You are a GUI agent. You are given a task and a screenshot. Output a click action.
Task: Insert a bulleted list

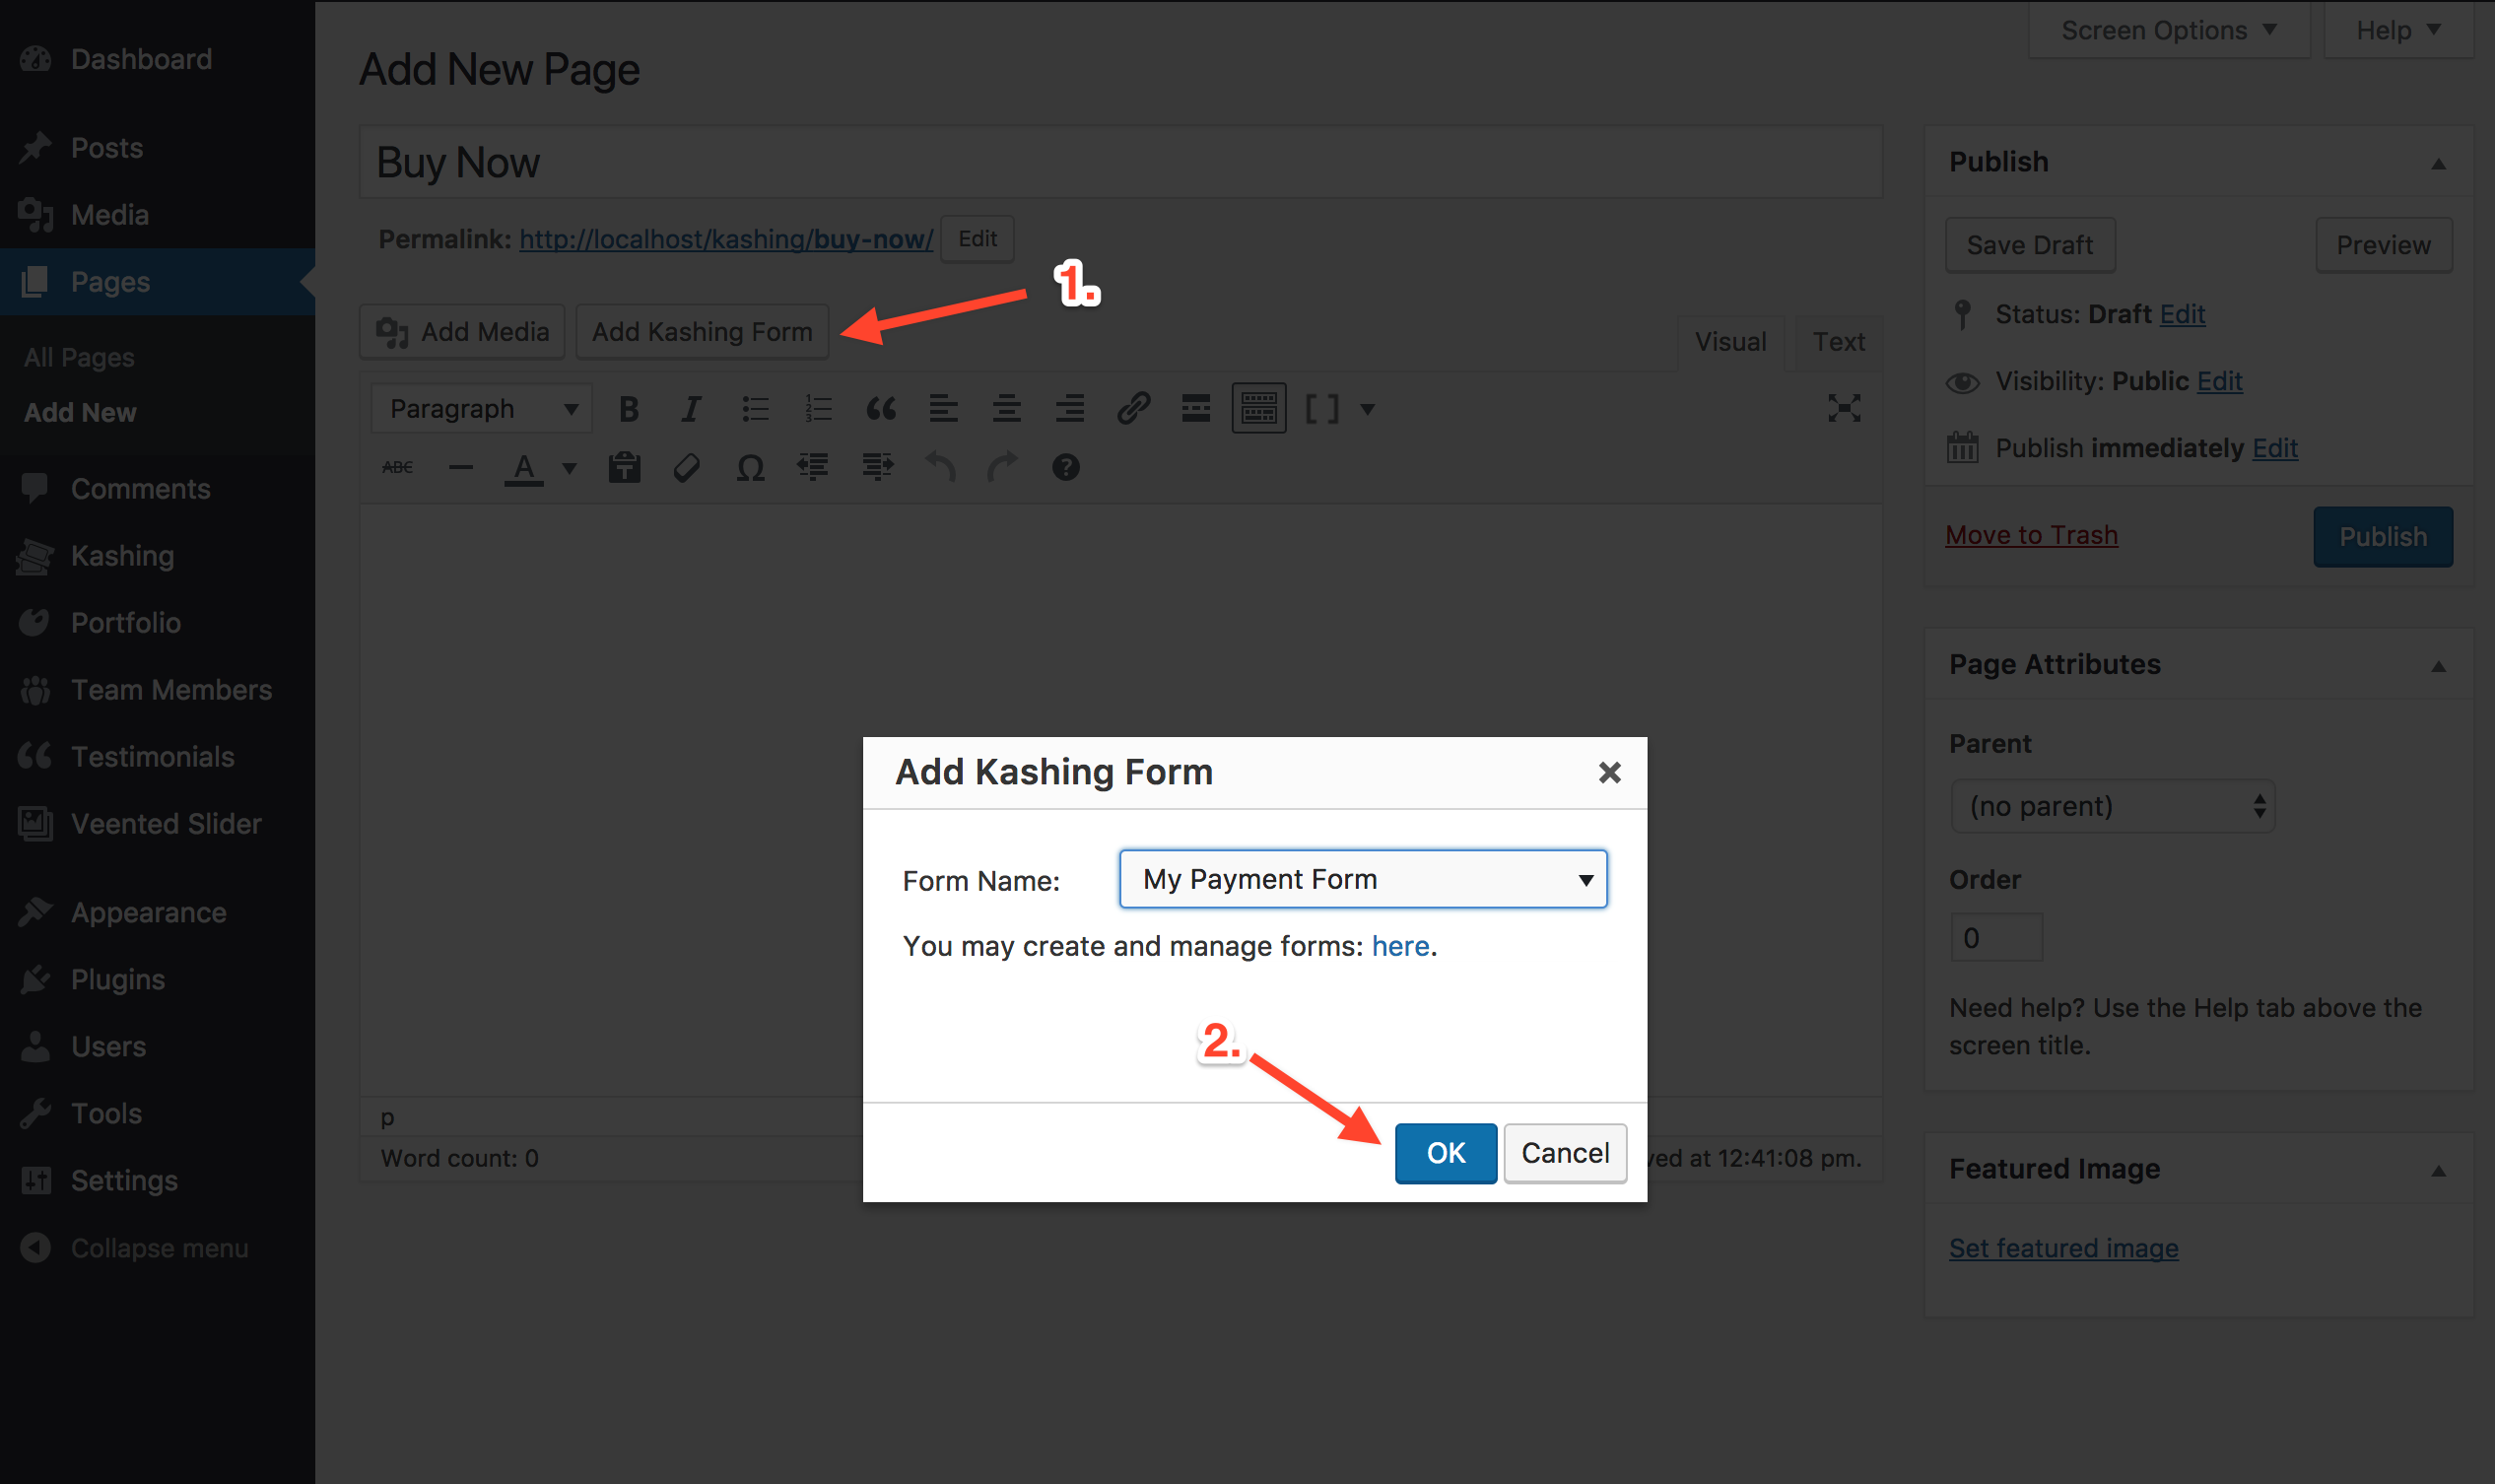click(755, 409)
